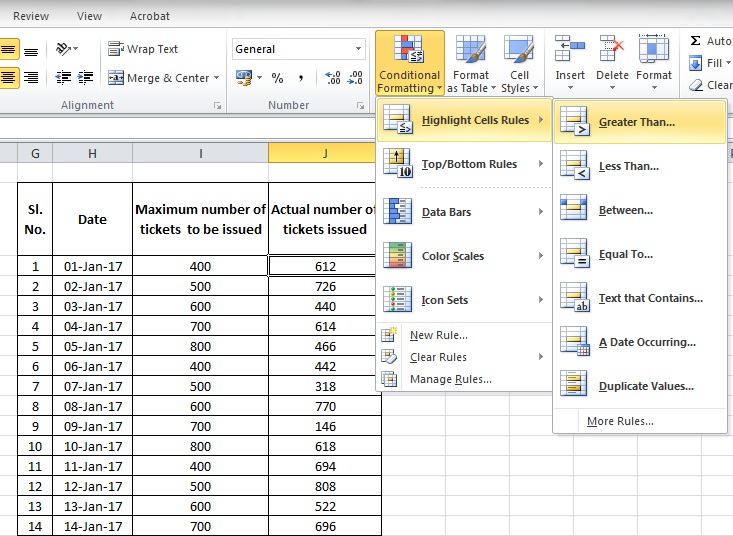Select column H header
This screenshot has width=733, height=536.
click(93, 153)
